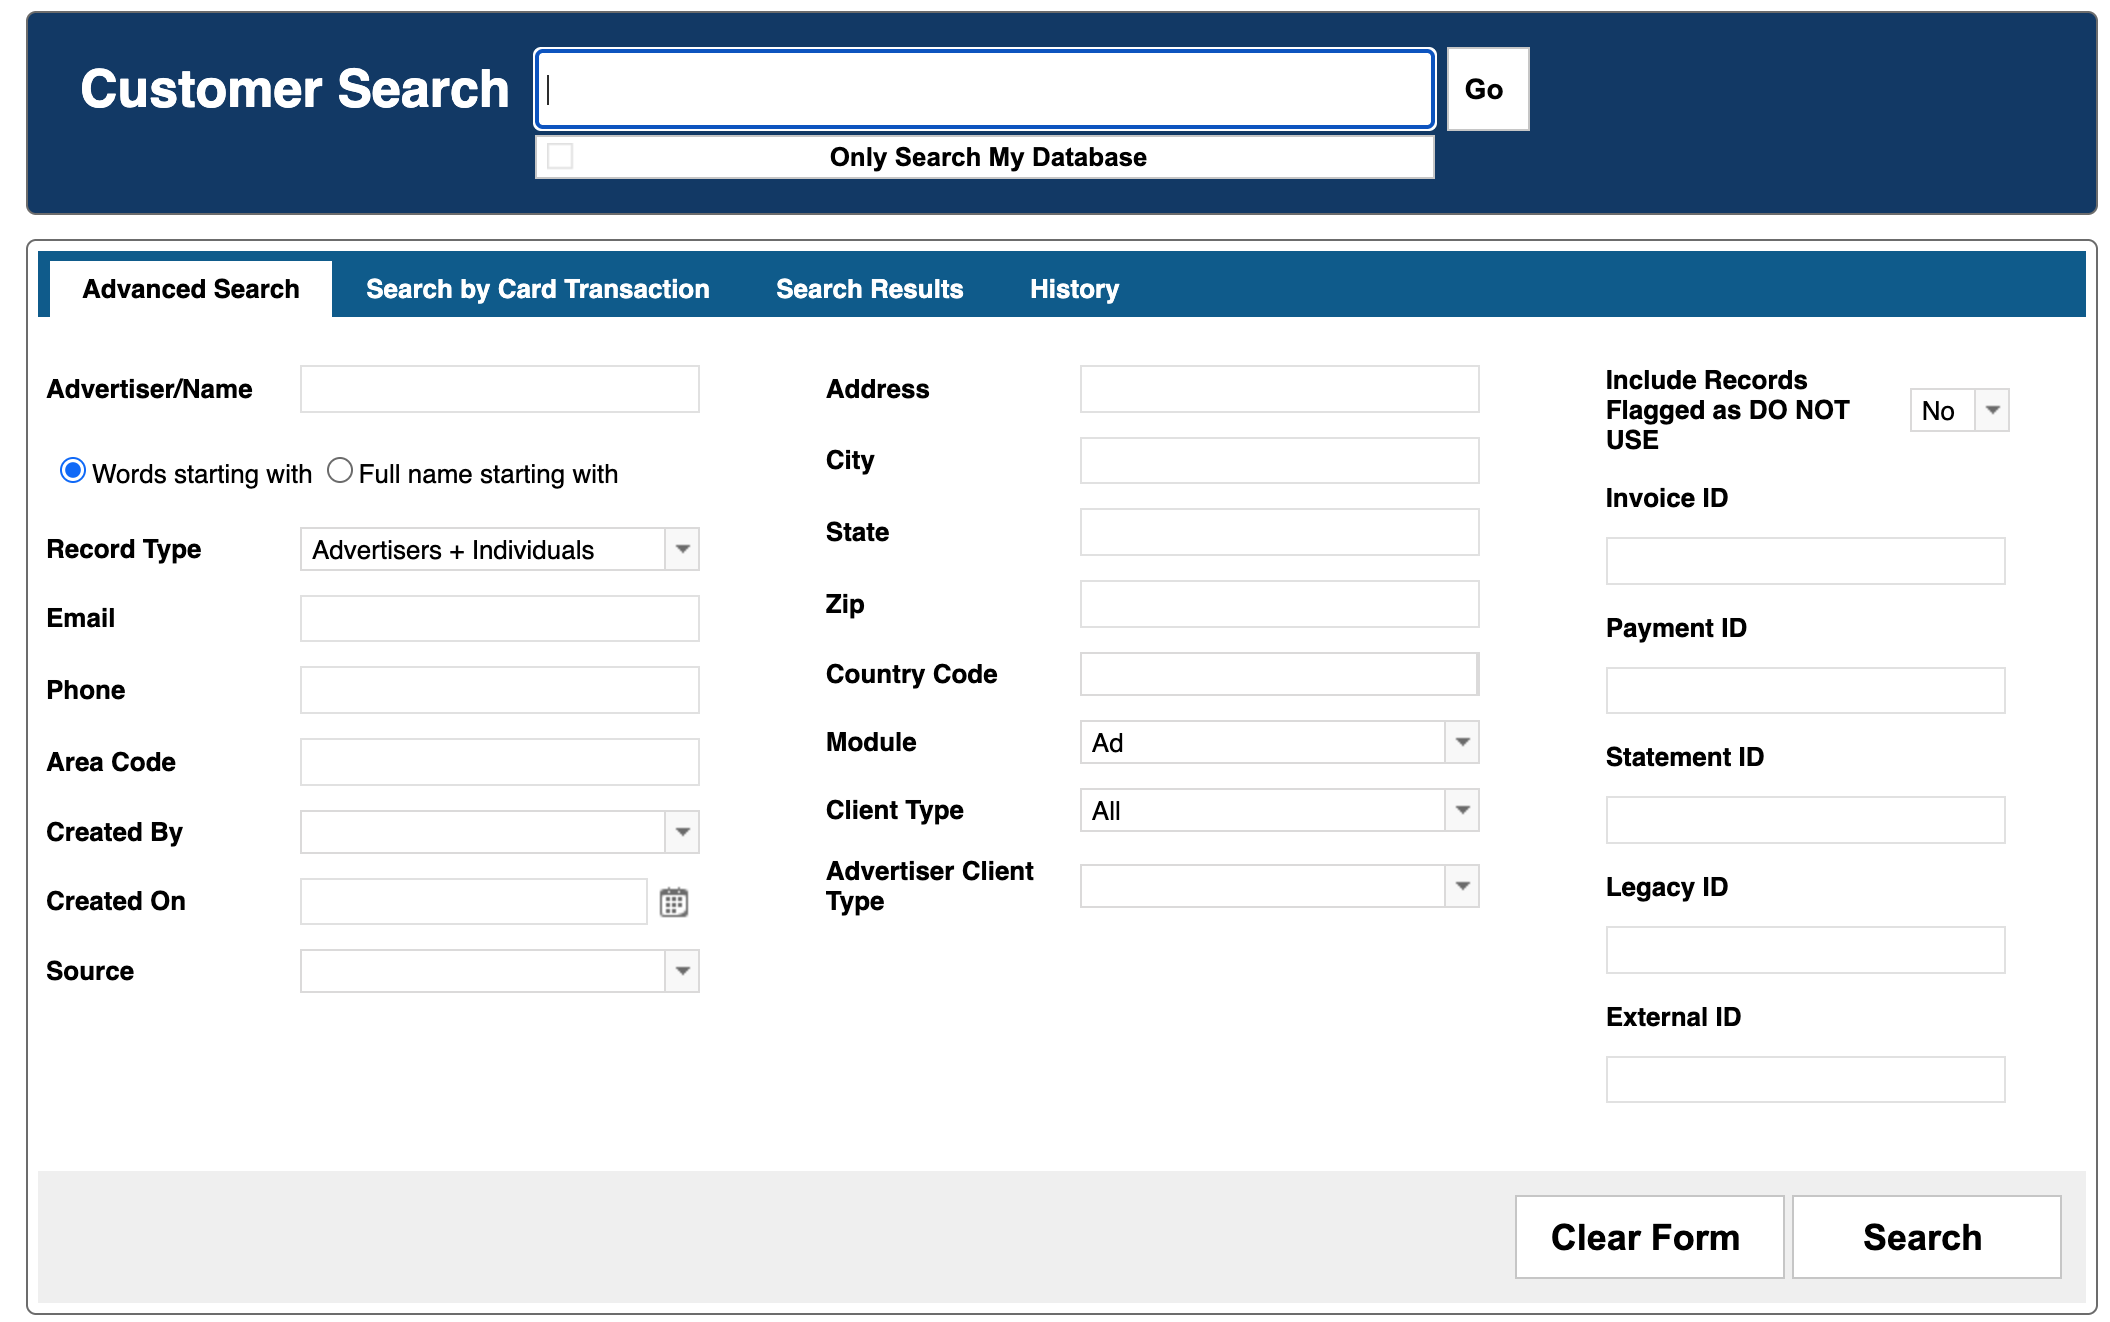Viewport: 2110px width, 1322px height.
Task: Click the Invoice ID input field
Action: coord(1804,561)
